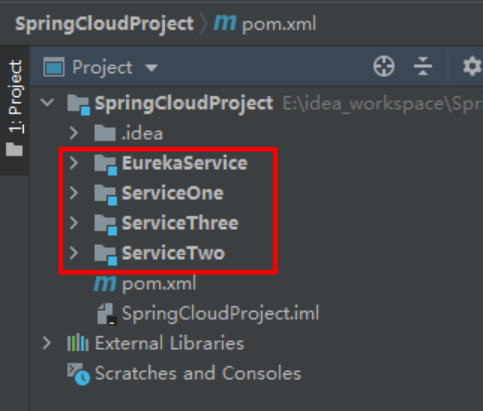Expand the .idea folder
483x411 pixels.
(74, 133)
